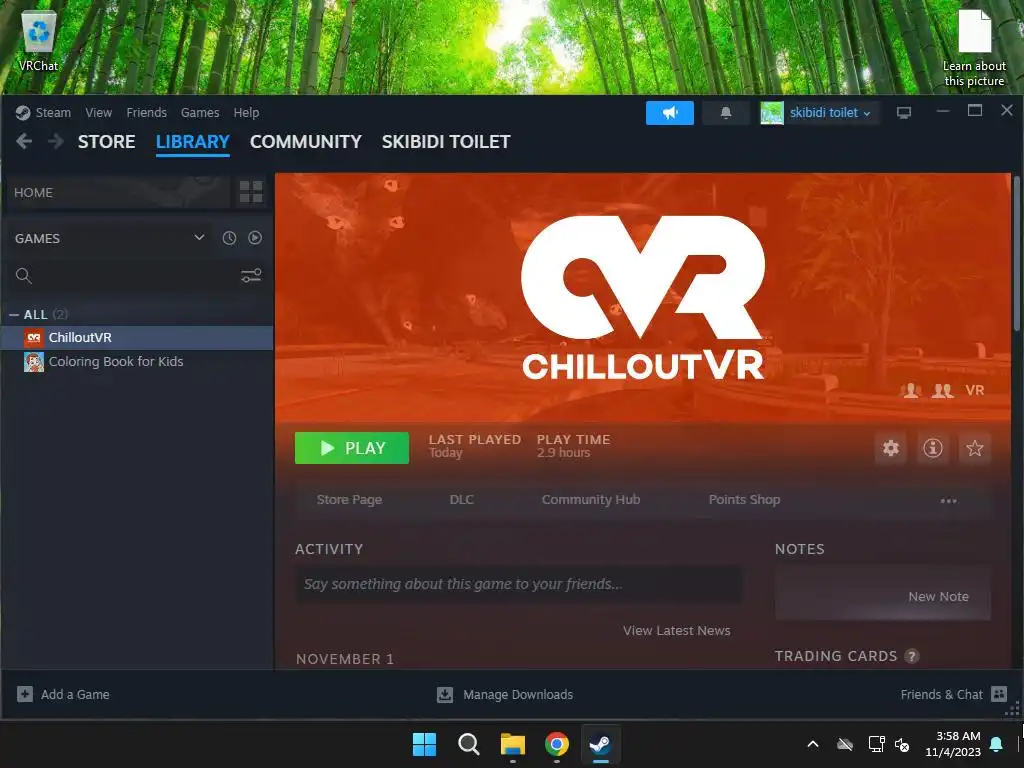This screenshot has width=1024, height=768.
Task: Switch to the LIBRARY tab
Action: (x=193, y=142)
